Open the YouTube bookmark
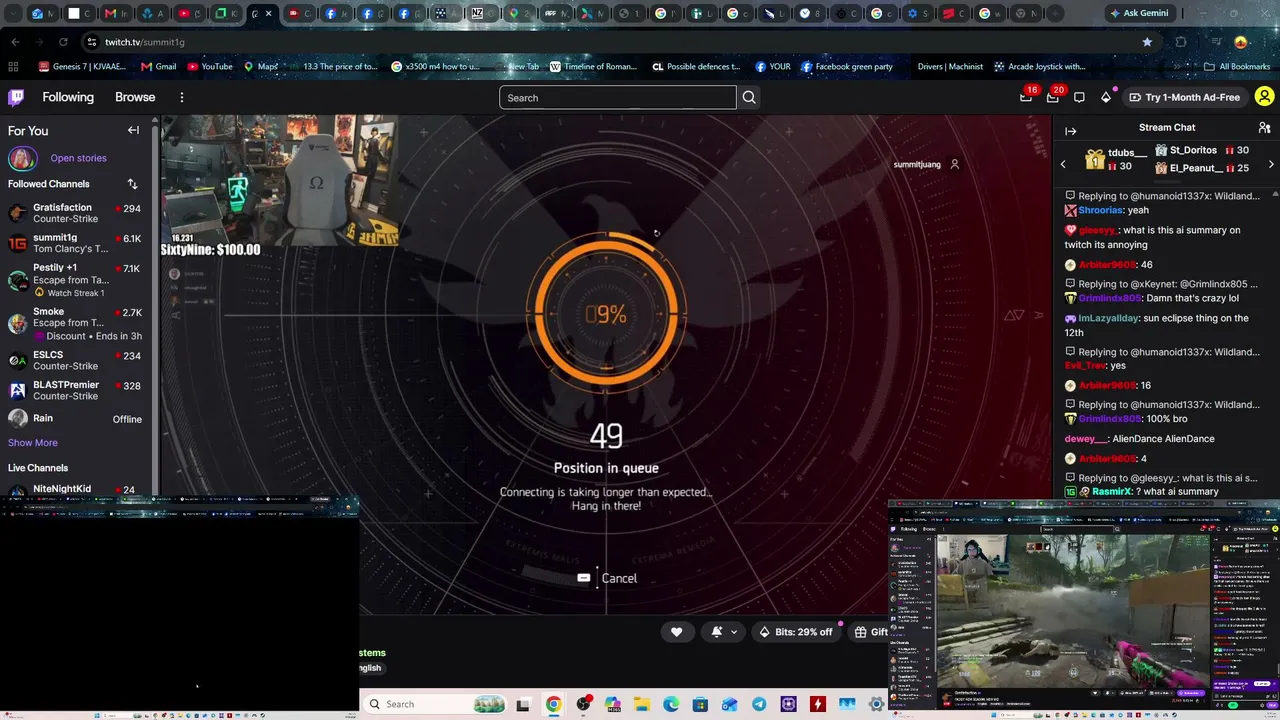The height and width of the screenshot is (720, 1280). (210, 67)
